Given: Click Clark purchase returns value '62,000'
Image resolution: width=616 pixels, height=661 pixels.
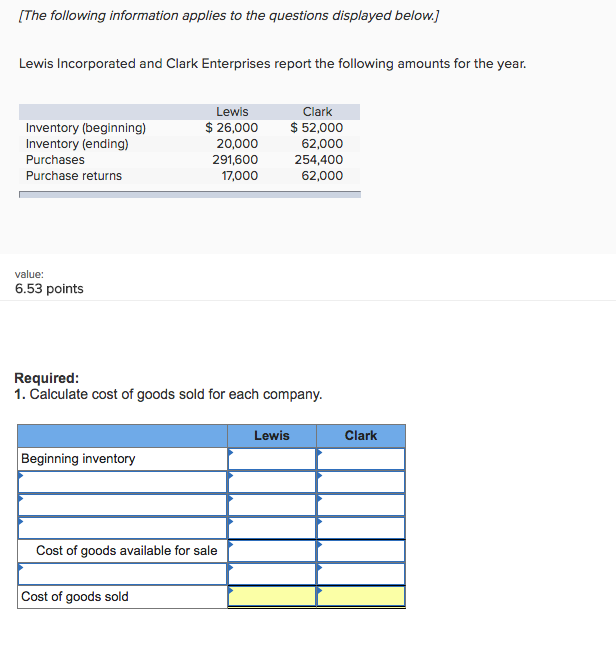Looking at the screenshot, I should (x=322, y=176).
